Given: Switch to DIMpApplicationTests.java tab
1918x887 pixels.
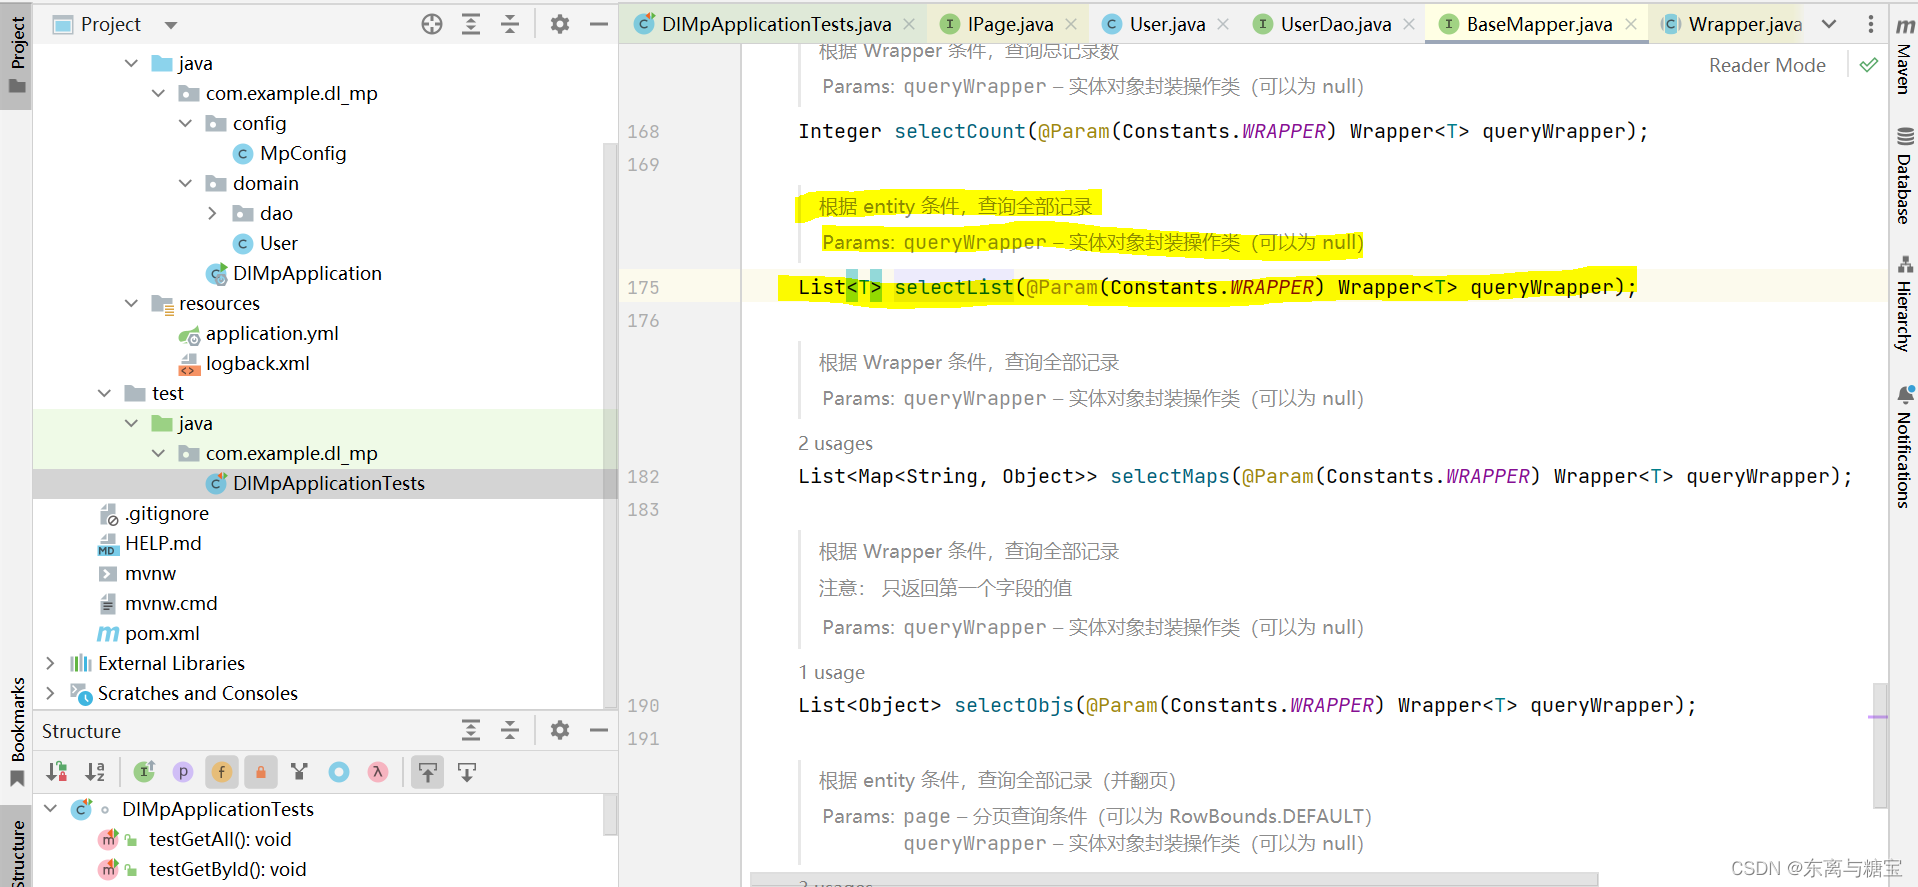Looking at the screenshot, I should point(776,24).
